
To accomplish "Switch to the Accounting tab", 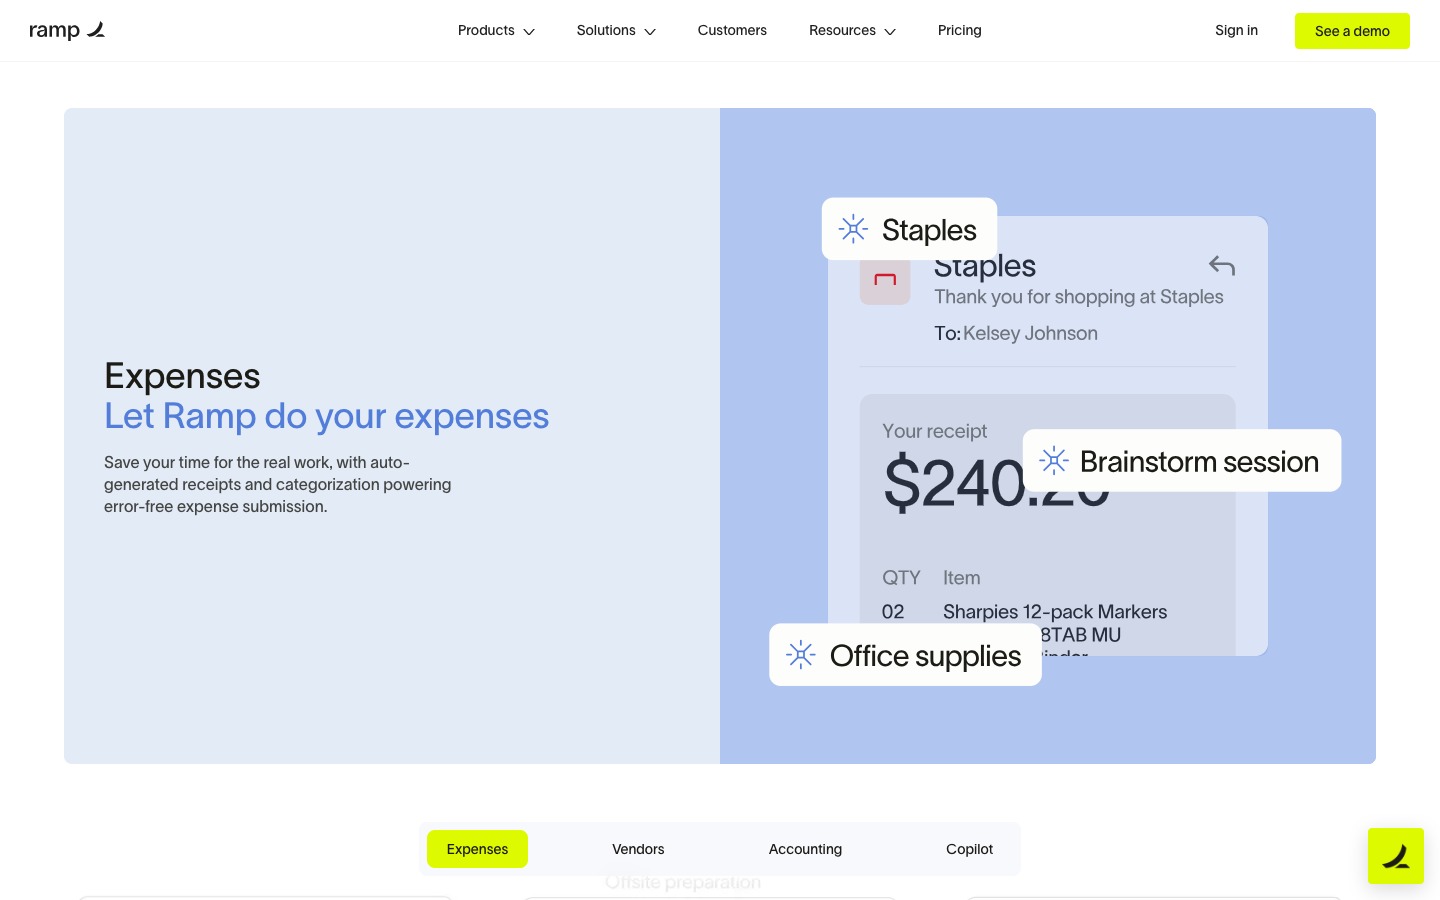I will coord(805,849).
